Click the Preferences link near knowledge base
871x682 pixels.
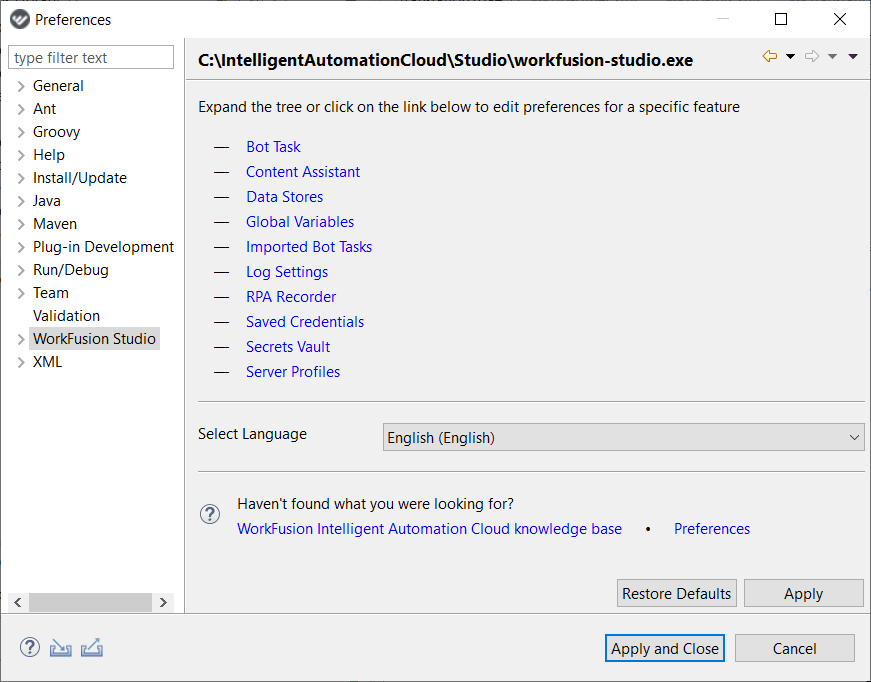(712, 529)
